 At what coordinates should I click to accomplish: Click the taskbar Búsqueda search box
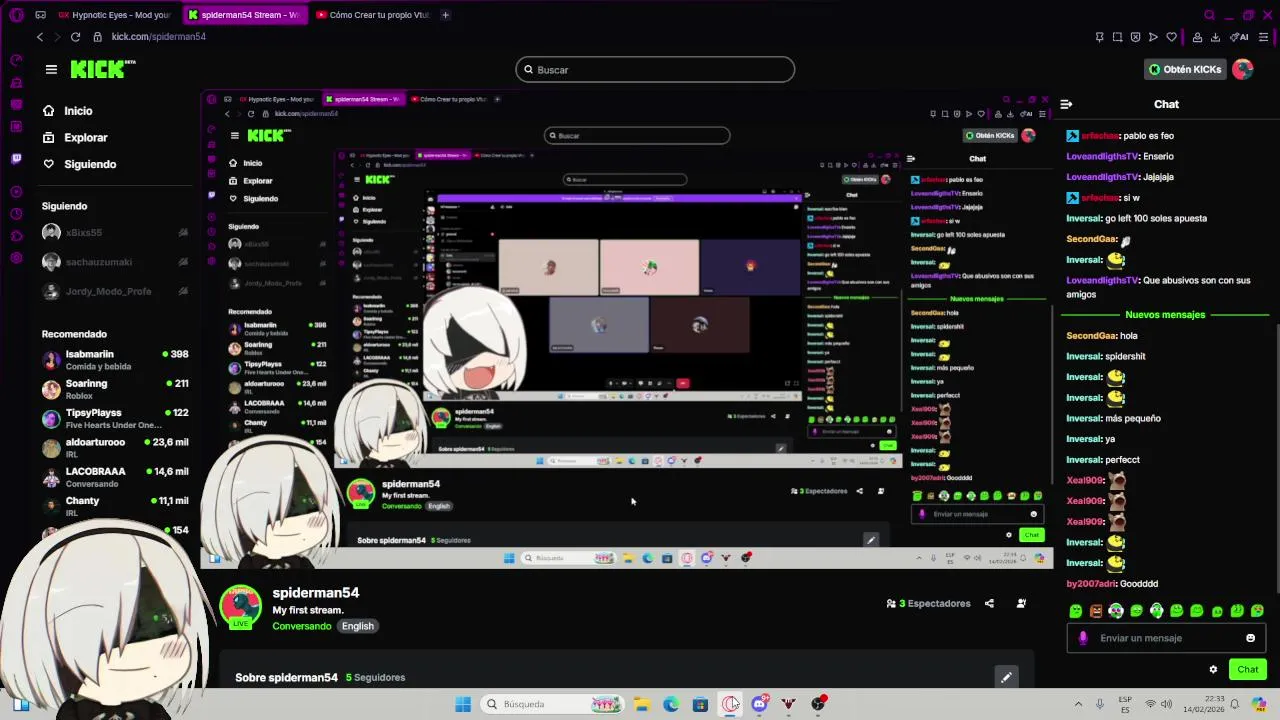click(552, 704)
